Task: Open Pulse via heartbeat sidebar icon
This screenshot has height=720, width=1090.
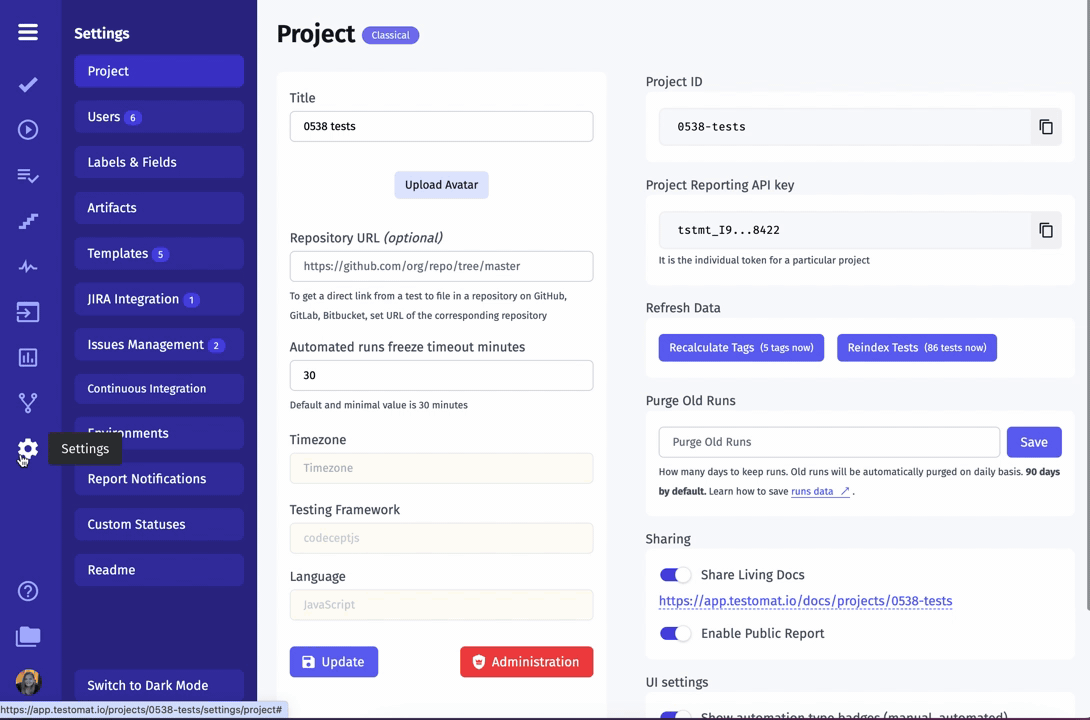Action: coord(28,267)
